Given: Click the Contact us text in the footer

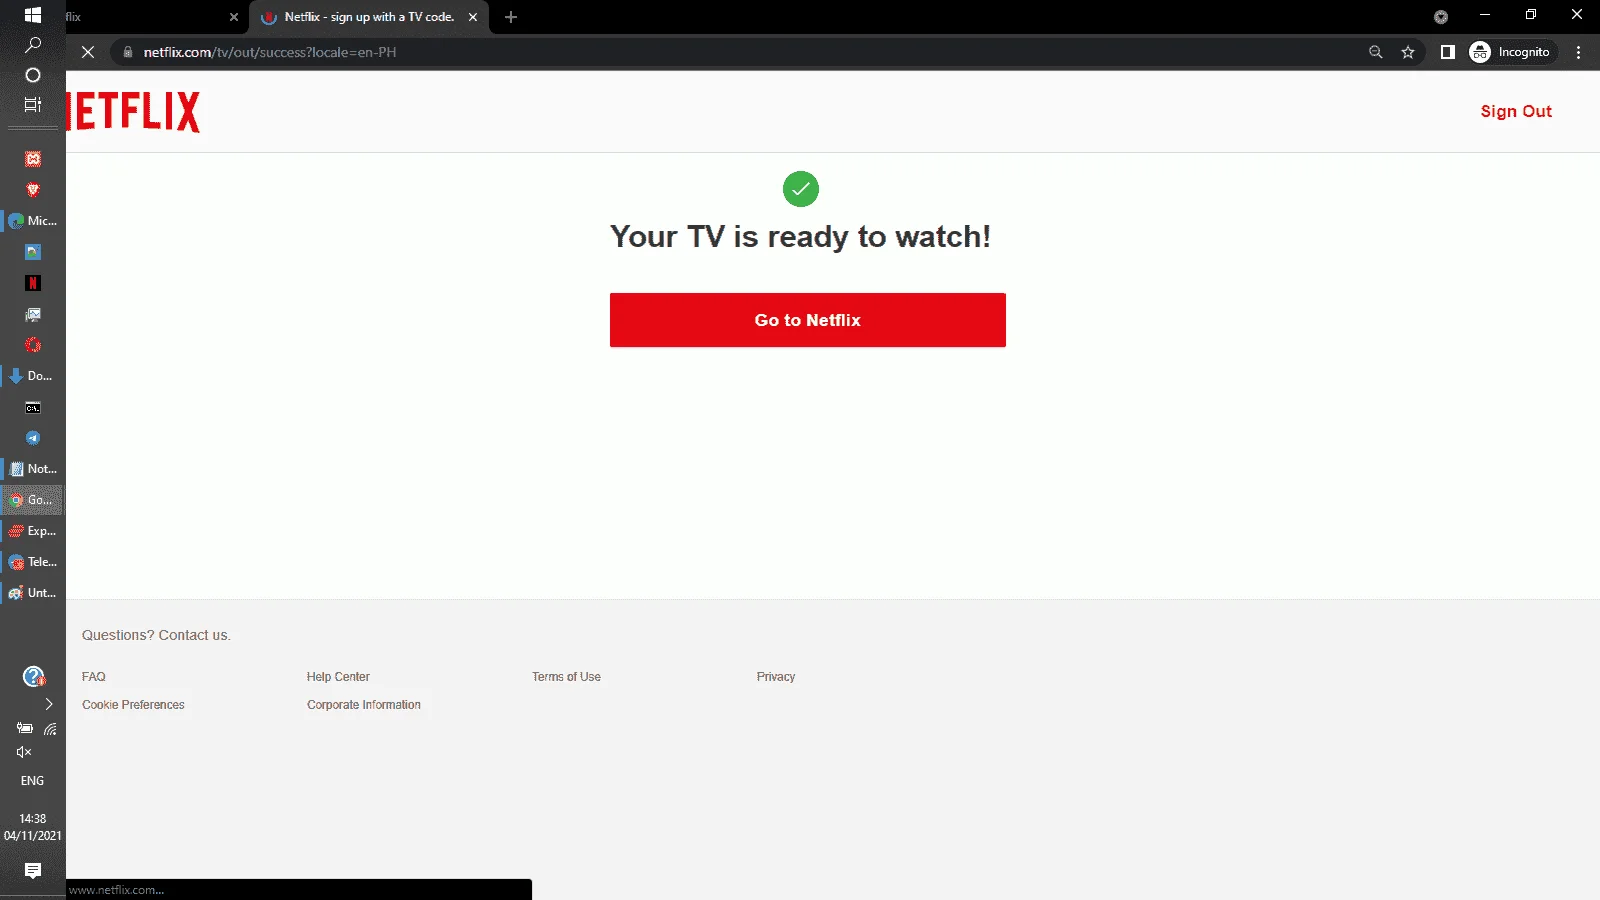Looking at the screenshot, I should [x=194, y=635].
